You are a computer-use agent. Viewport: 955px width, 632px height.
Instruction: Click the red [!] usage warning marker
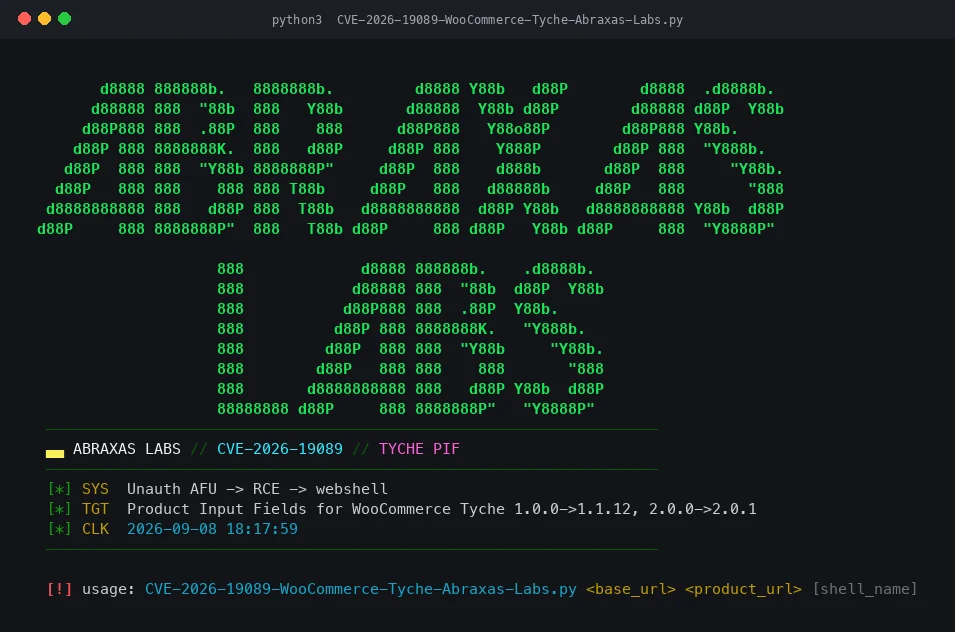pyautogui.click(x=60, y=589)
